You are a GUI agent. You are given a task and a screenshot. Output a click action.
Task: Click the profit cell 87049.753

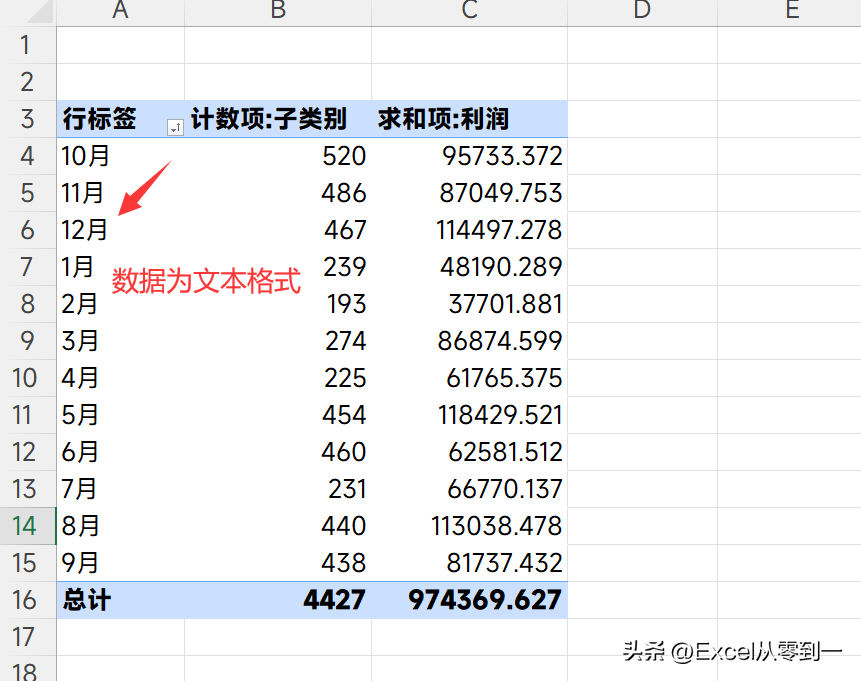469,193
